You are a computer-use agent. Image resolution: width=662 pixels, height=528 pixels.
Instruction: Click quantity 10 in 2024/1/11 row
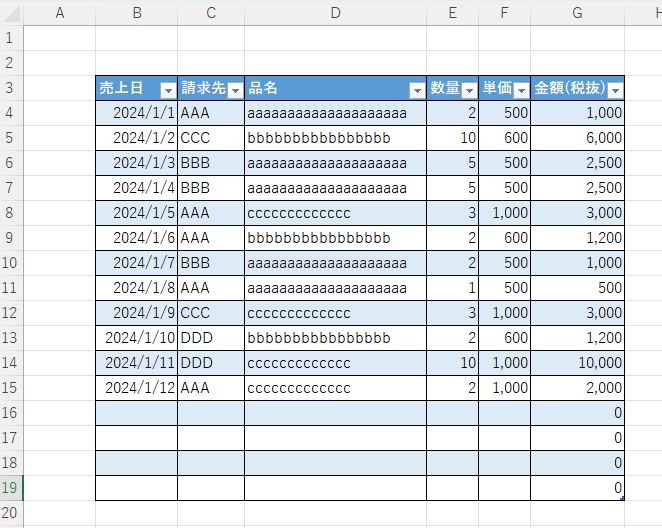tap(453, 363)
